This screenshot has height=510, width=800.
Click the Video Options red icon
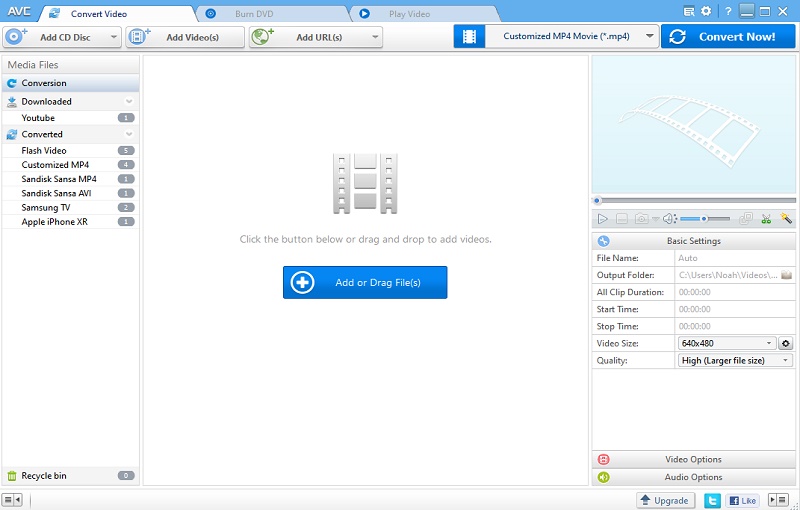click(604, 460)
